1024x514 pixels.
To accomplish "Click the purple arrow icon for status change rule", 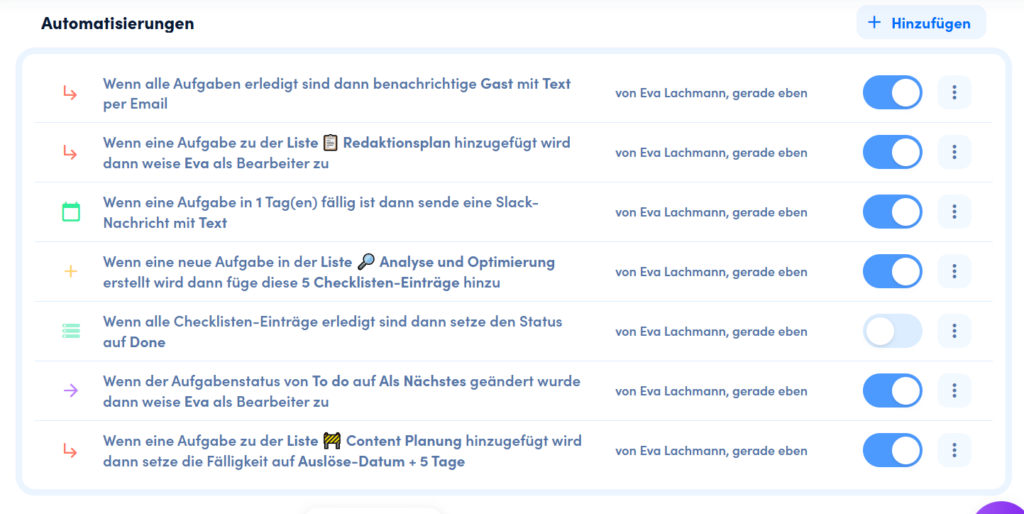I will tap(70, 390).
